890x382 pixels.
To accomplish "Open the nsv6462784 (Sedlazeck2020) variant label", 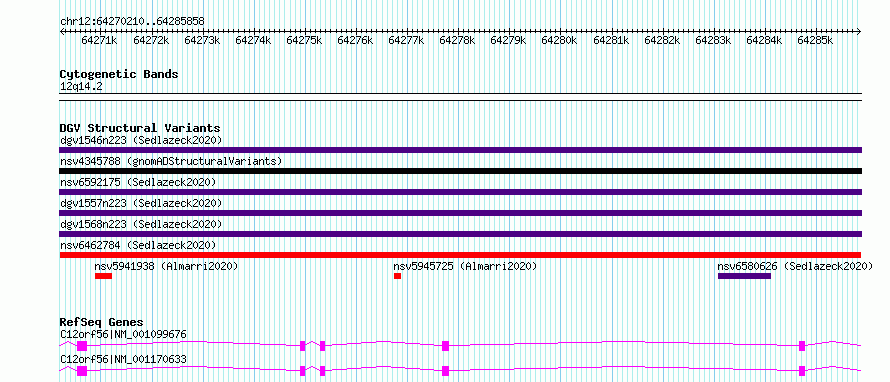I will pos(138,245).
